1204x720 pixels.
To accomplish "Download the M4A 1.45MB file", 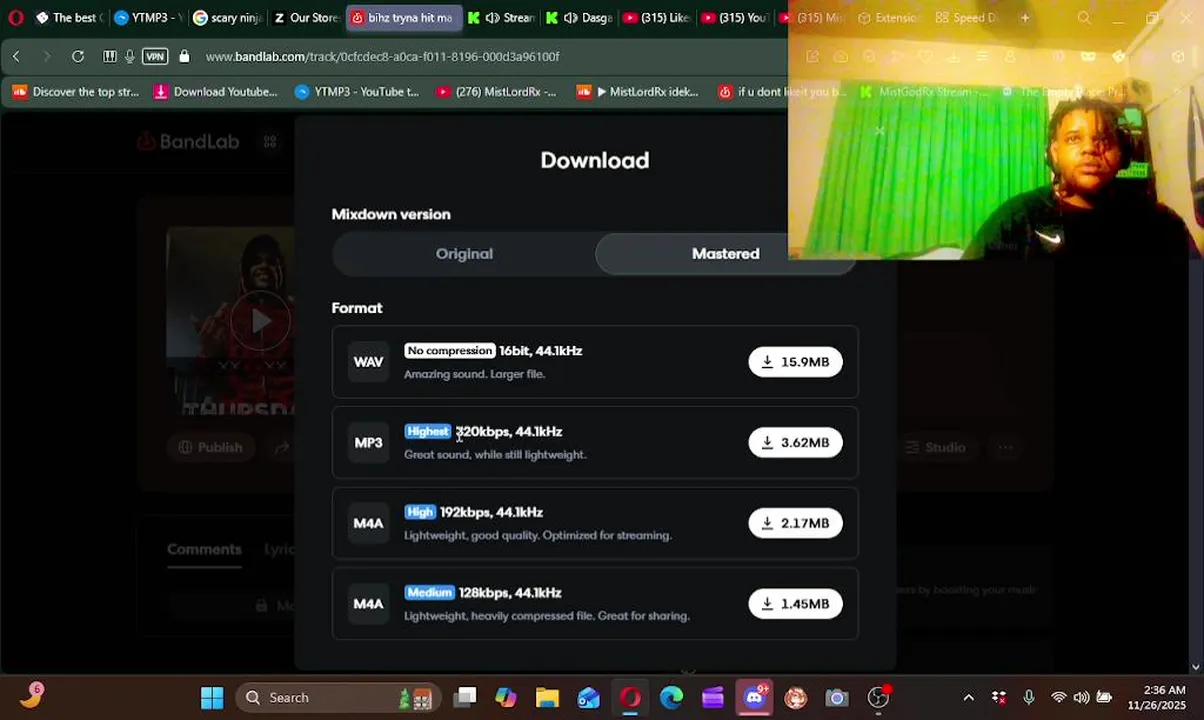I will (x=795, y=604).
